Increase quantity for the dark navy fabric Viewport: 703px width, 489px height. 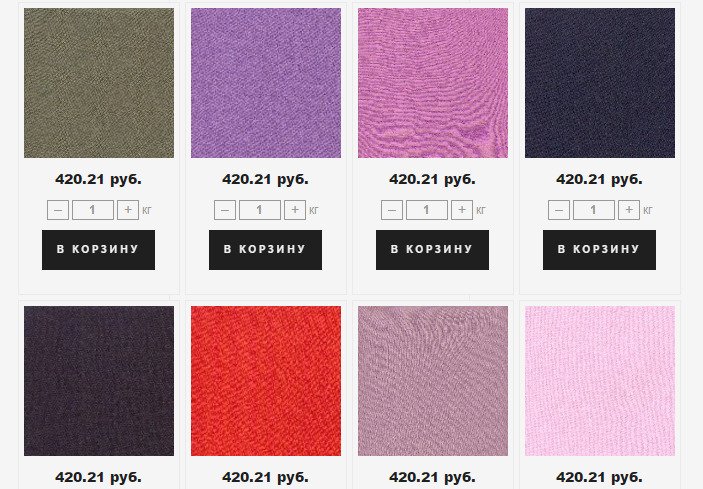point(629,210)
